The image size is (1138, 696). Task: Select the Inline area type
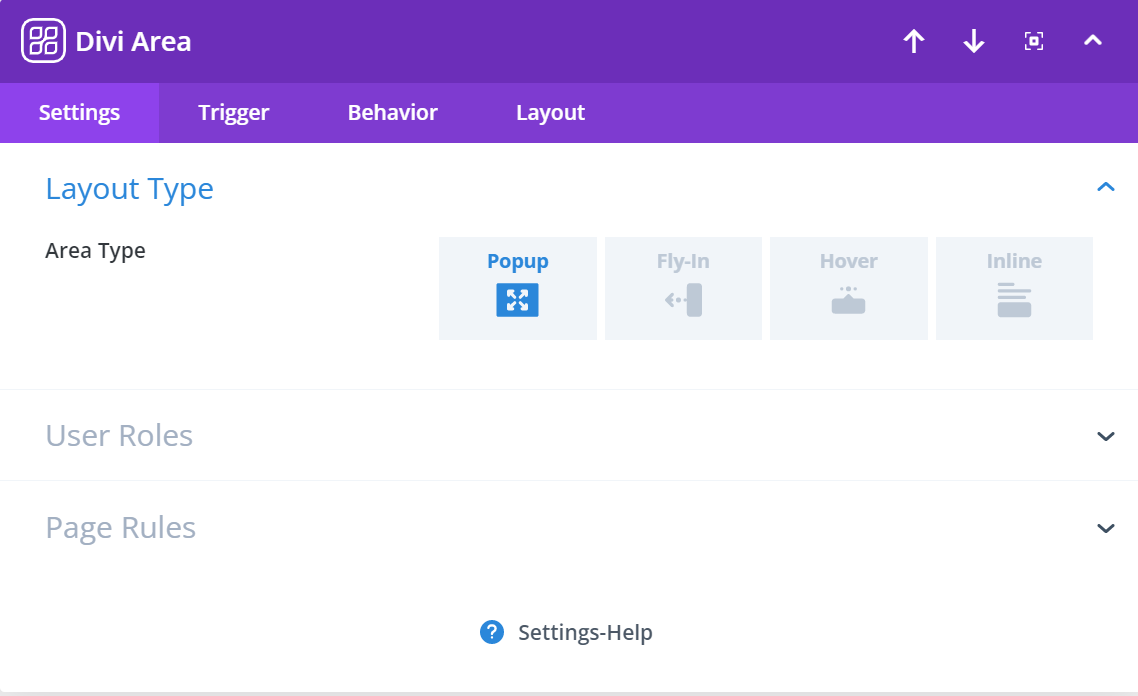click(x=1014, y=288)
